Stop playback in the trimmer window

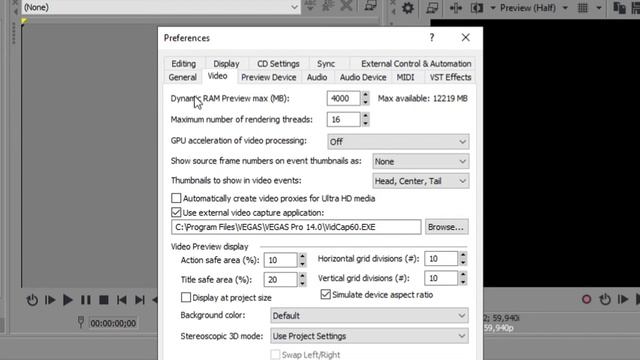coord(104,300)
